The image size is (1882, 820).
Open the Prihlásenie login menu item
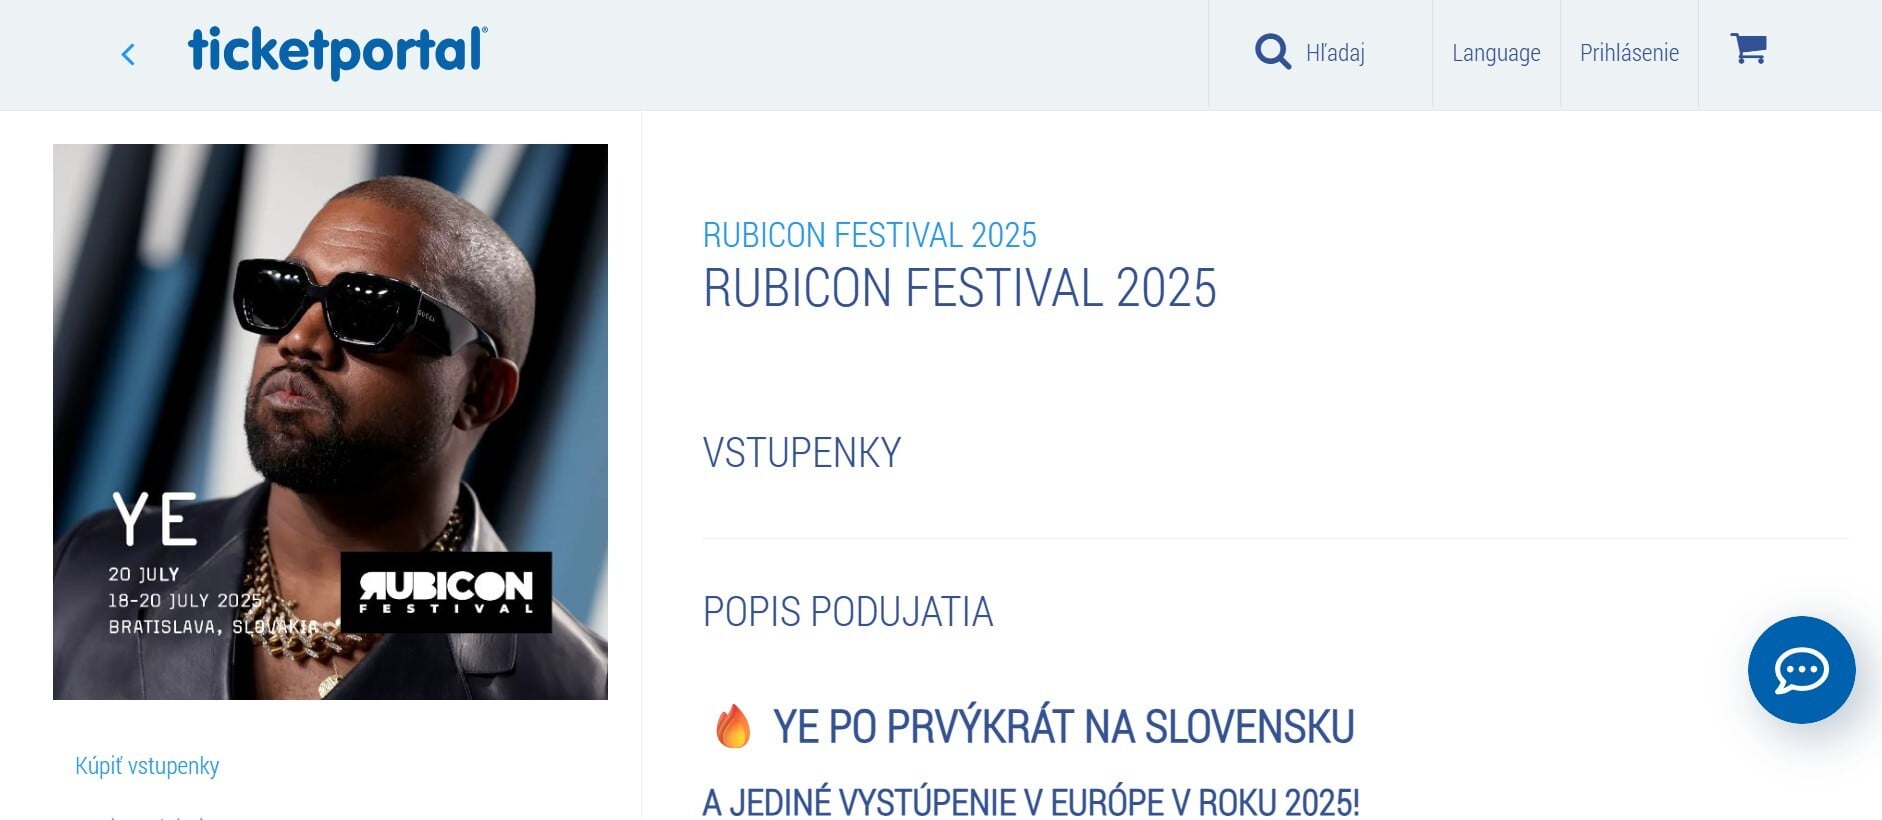[1629, 53]
